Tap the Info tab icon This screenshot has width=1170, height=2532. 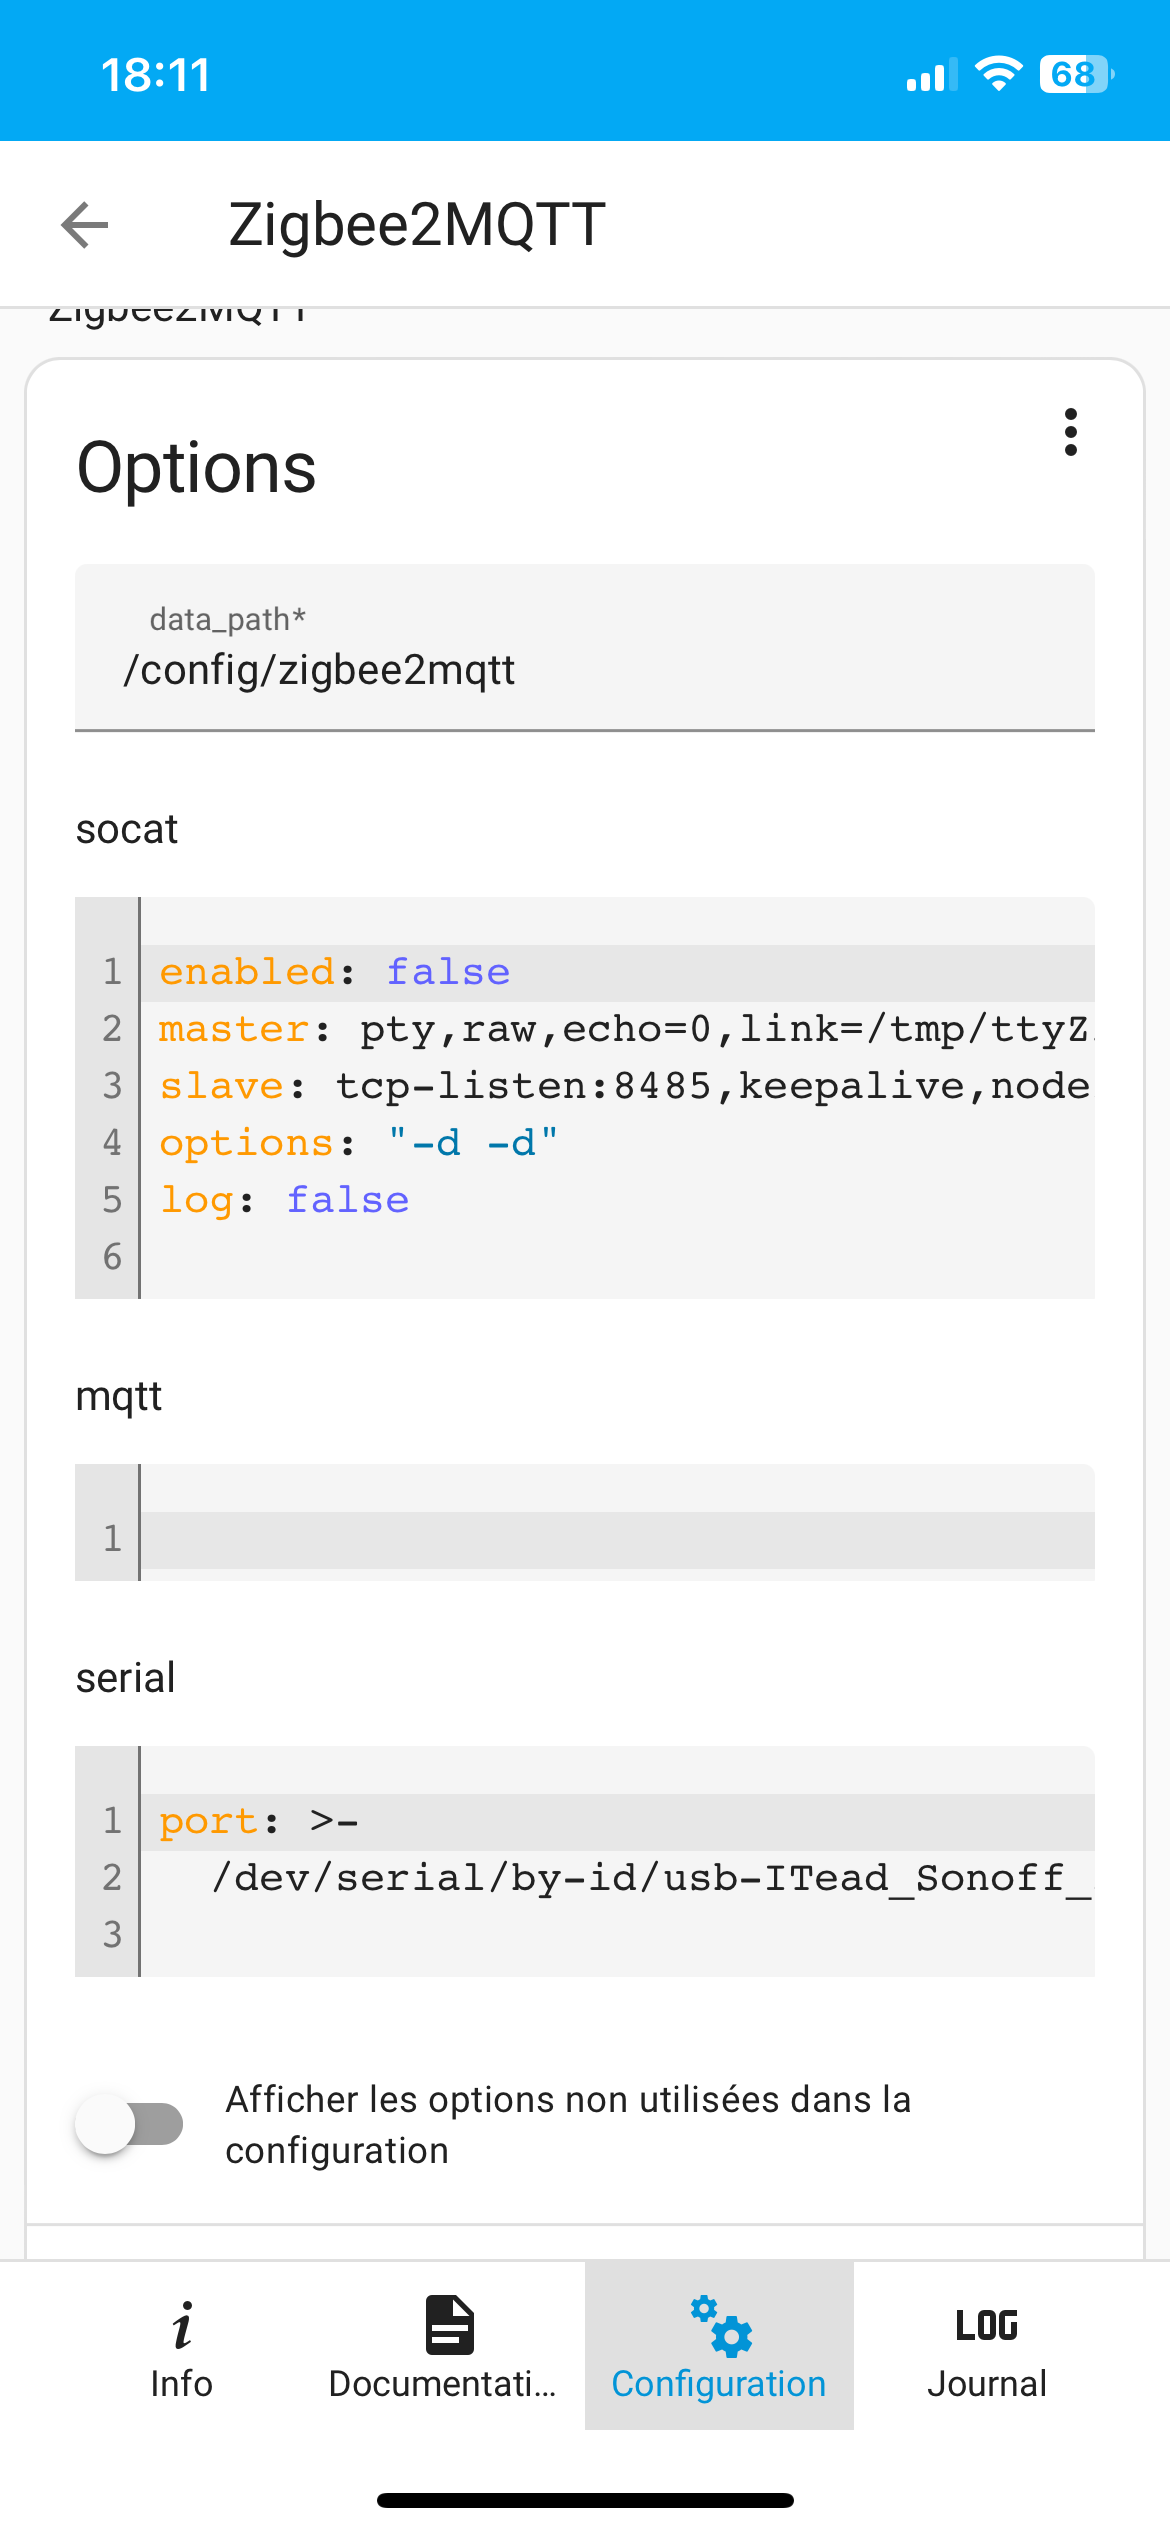tap(182, 2324)
